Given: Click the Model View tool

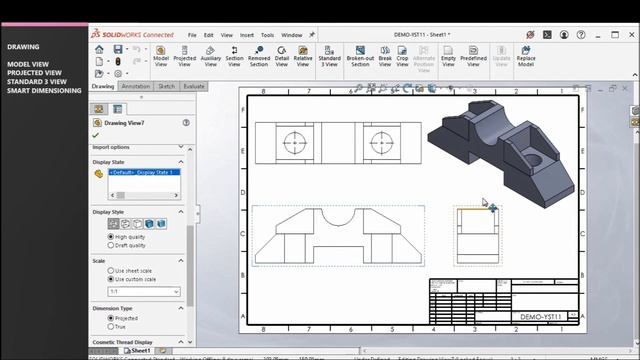Looking at the screenshot, I should click(160, 56).
